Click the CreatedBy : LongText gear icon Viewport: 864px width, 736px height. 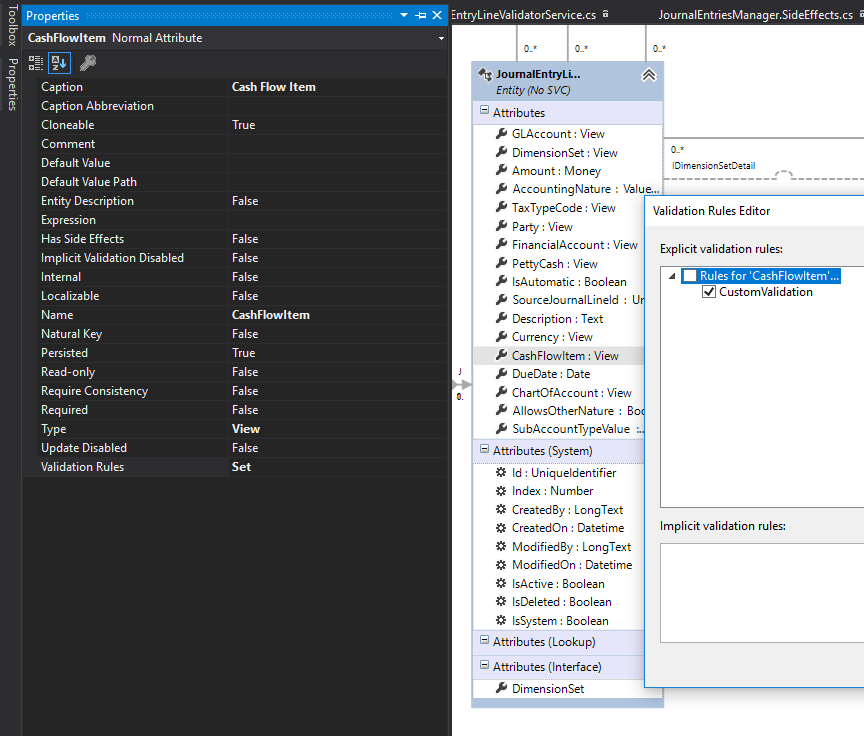[x=501, y=509]
